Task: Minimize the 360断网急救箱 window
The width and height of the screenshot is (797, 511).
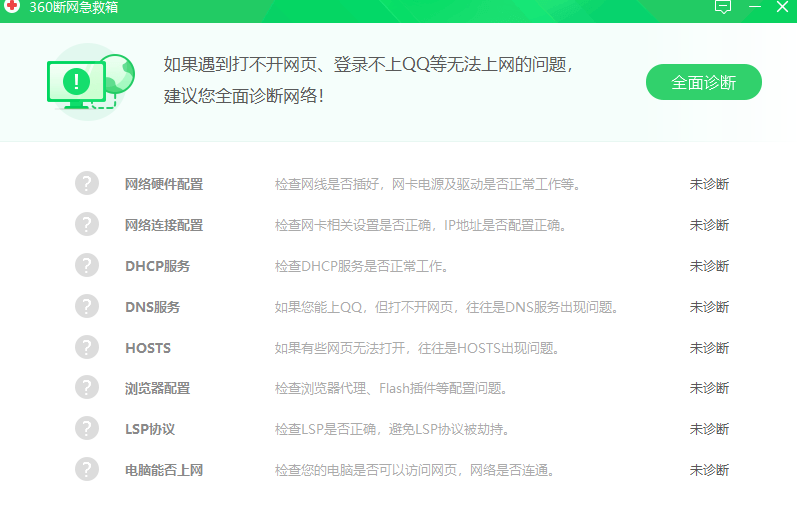Action: click(x=755, y=7)
